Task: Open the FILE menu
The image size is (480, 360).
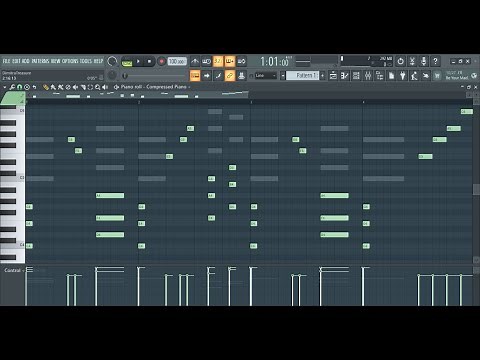Action: (7, 61)
